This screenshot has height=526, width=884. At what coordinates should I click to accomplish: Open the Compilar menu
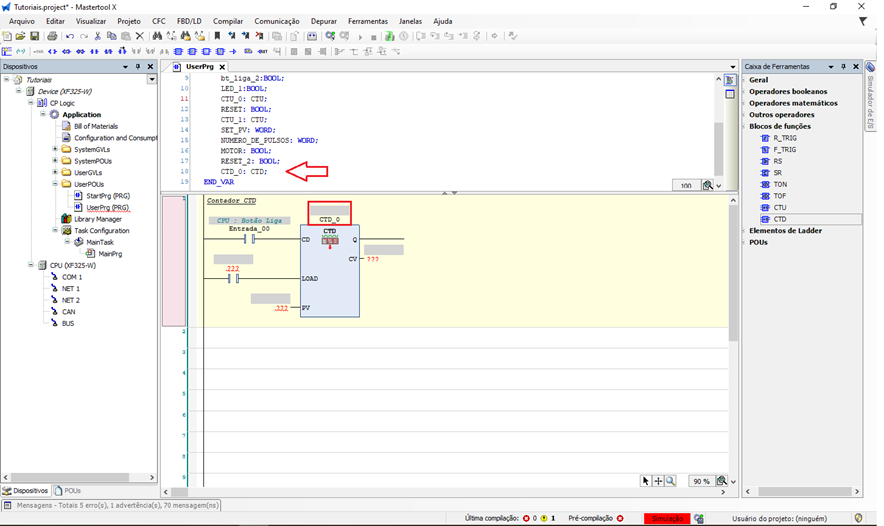pyautogui.click(x=228, y=21)
